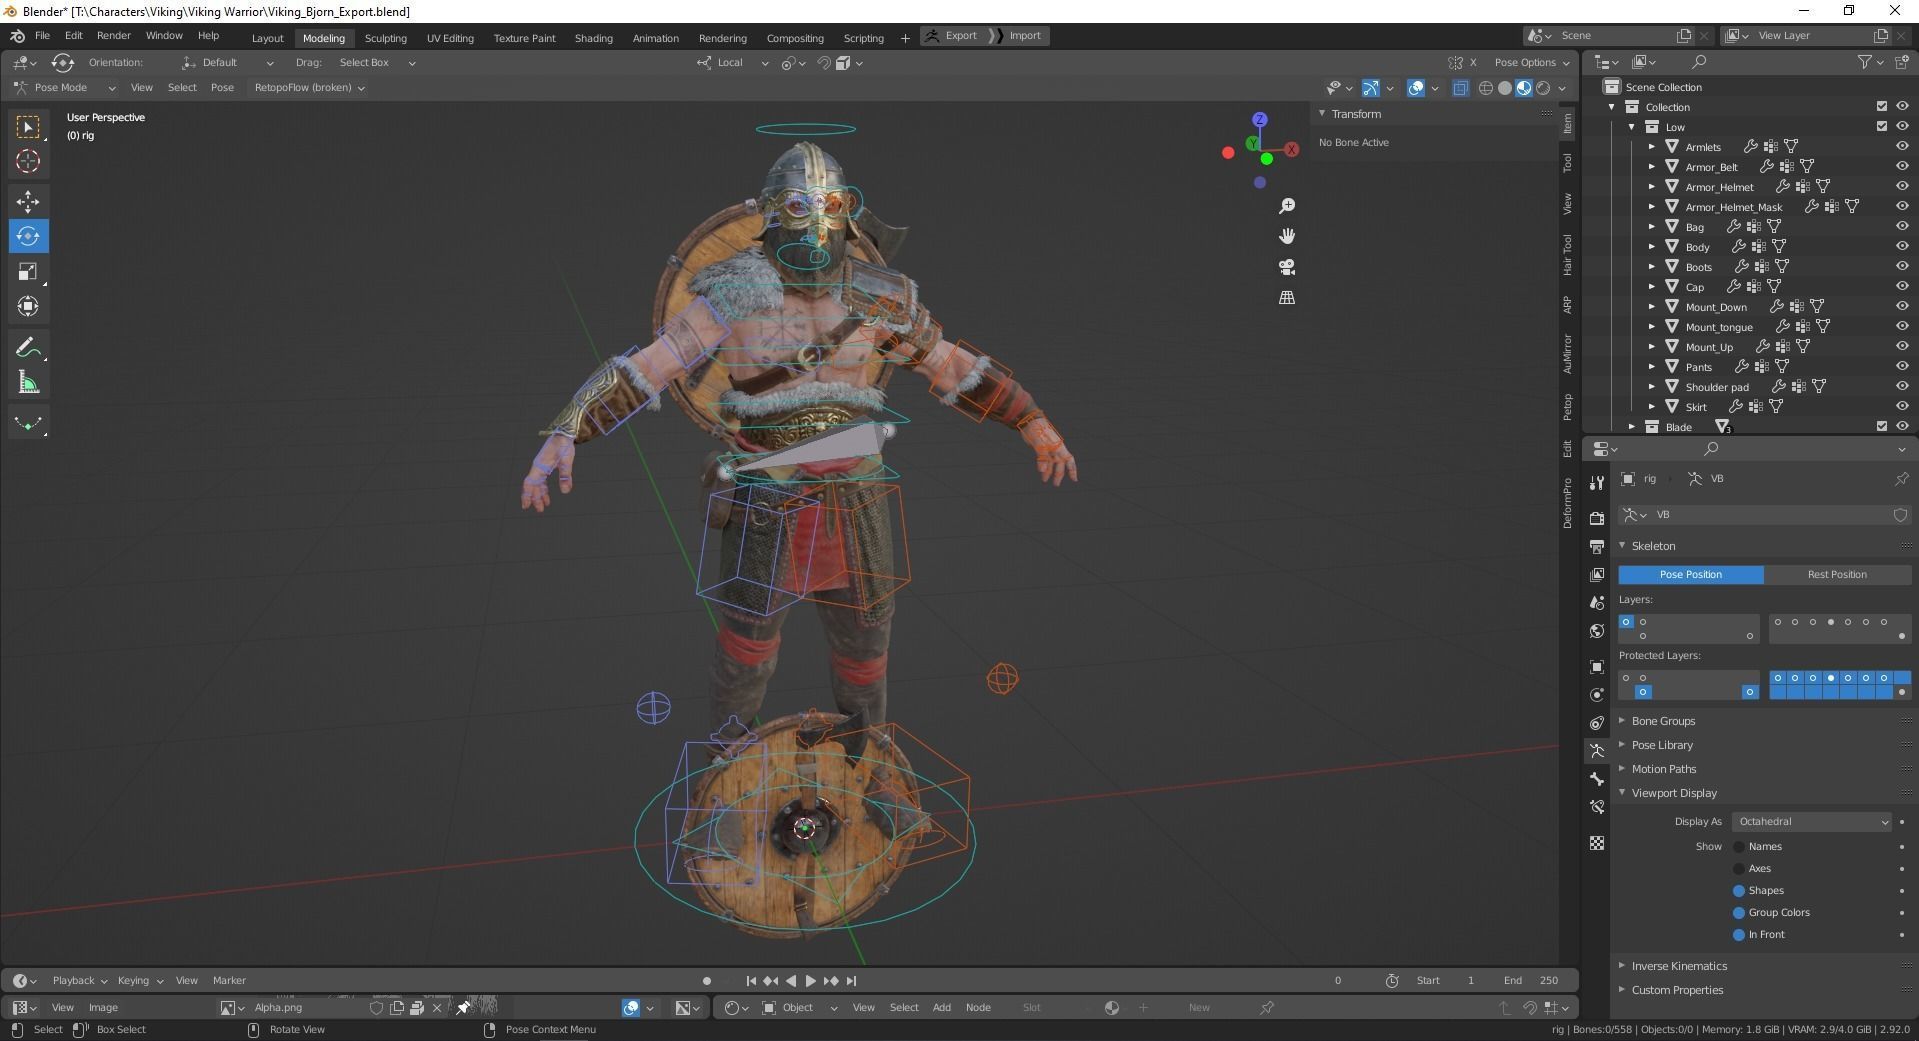Hide Pants object with eye icon
The width and height of the screenshot is (1919, 1041).
[x=1902, y=366]
